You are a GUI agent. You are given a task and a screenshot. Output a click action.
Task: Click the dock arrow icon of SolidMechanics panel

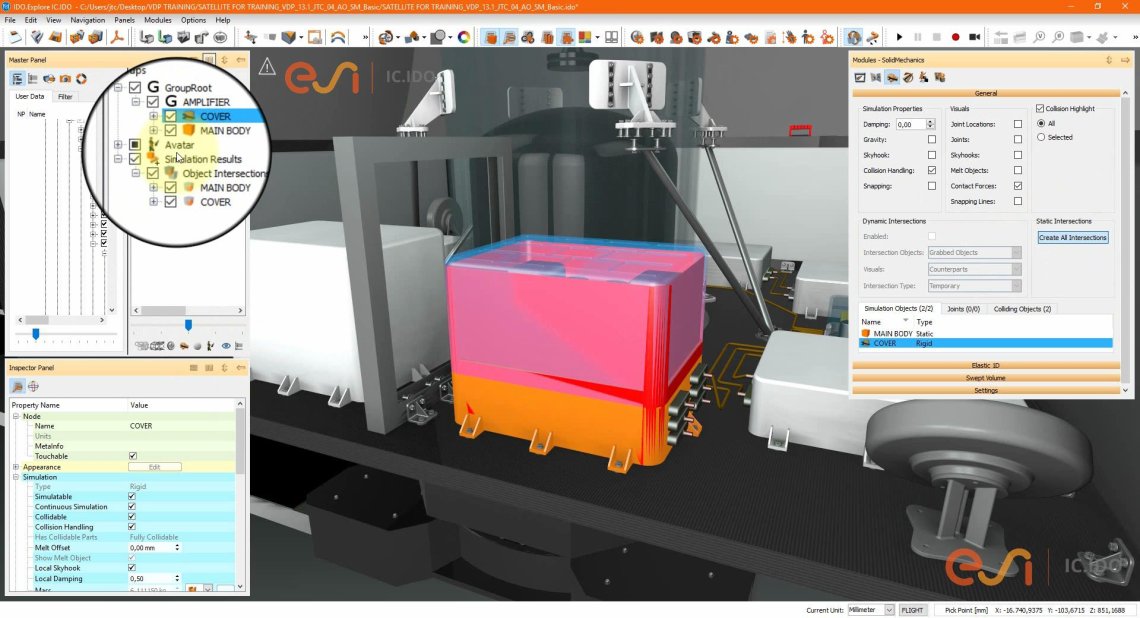[1125, 60]
